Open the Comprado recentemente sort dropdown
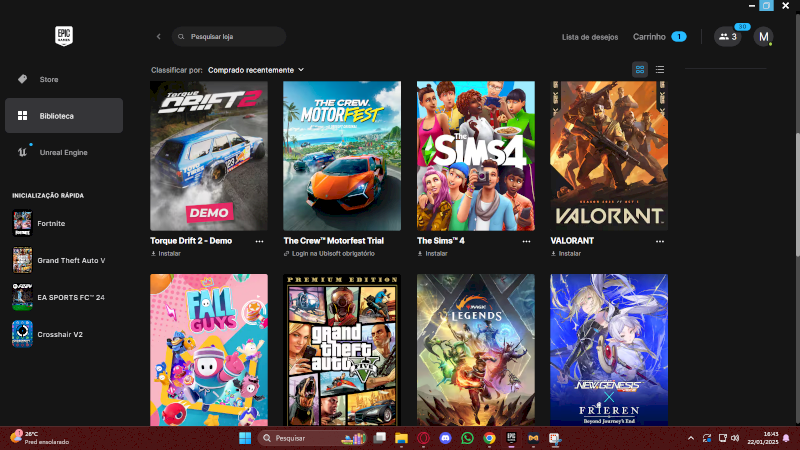800x450 pixels. (x=256, y=70)
